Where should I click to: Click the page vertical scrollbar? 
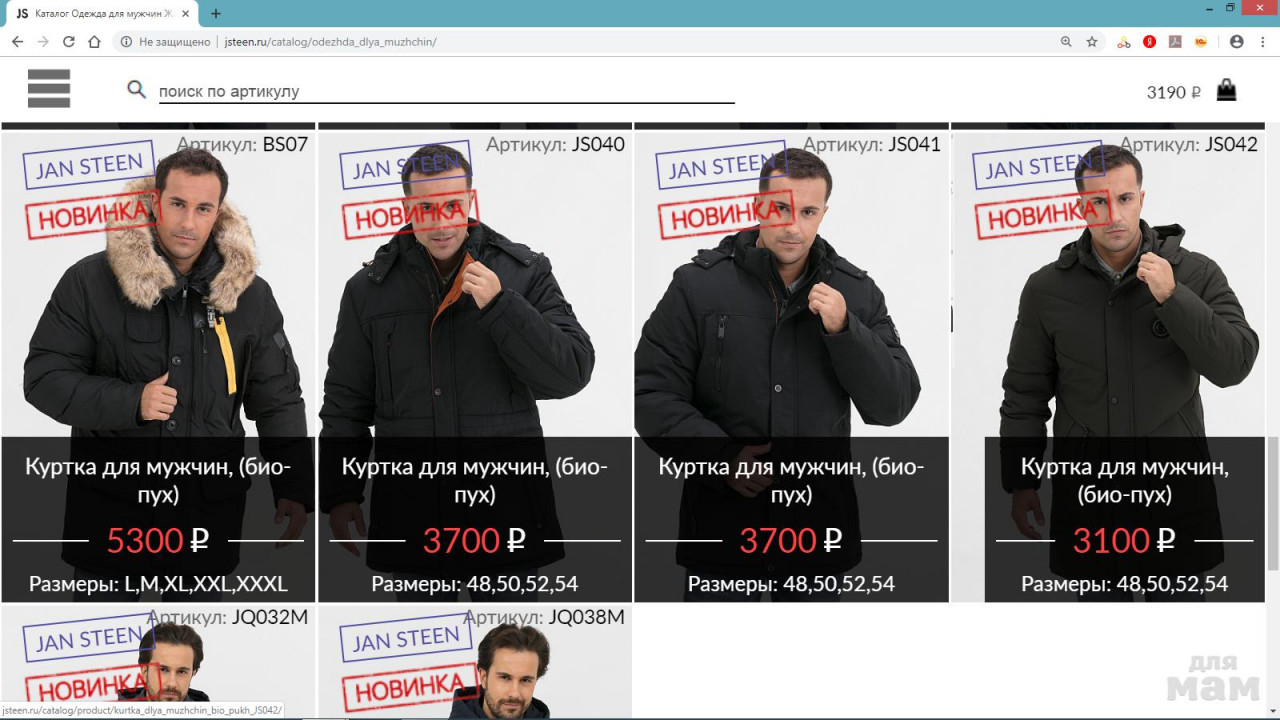[x=1272, y=500]
